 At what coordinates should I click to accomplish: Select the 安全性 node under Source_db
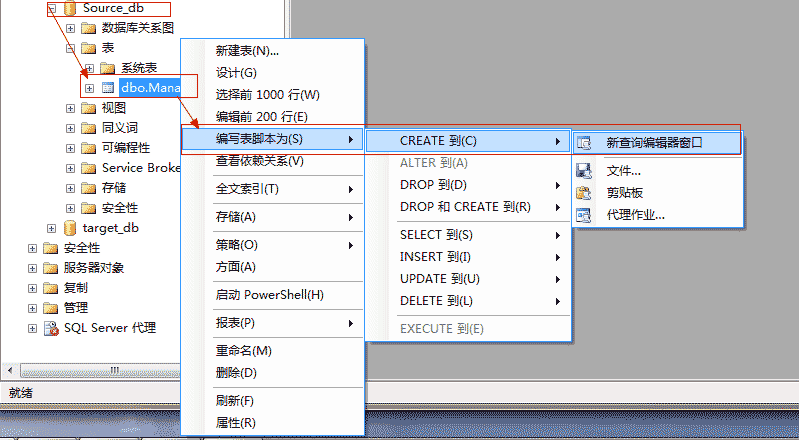click(x=120, y=208)
